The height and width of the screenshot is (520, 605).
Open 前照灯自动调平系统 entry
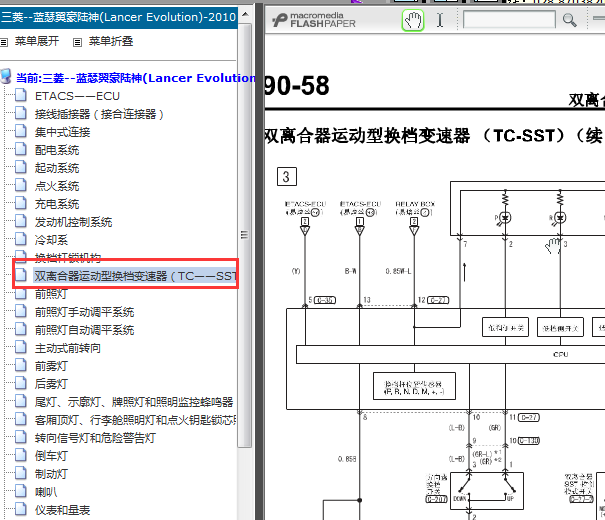click(x=84, y=330)
